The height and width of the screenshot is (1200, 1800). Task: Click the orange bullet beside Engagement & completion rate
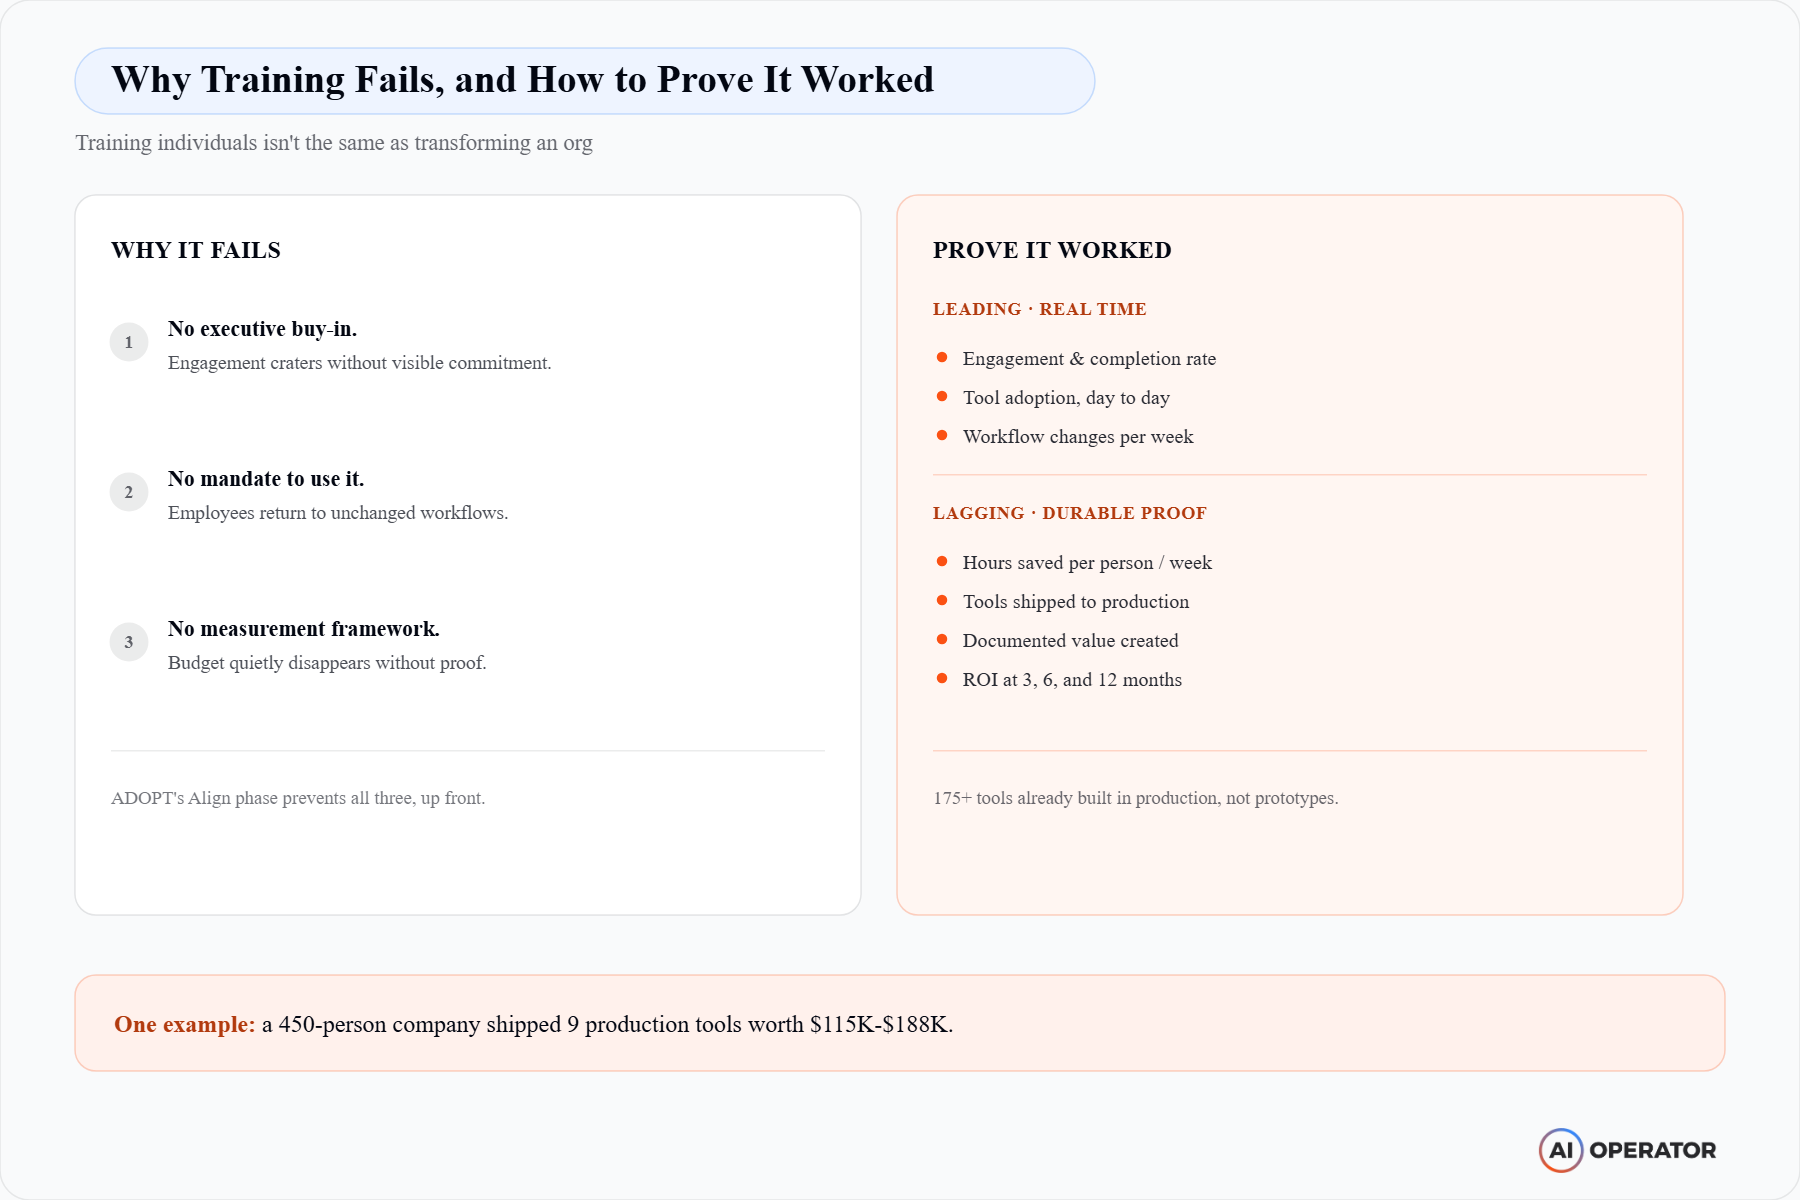(942, 358)
